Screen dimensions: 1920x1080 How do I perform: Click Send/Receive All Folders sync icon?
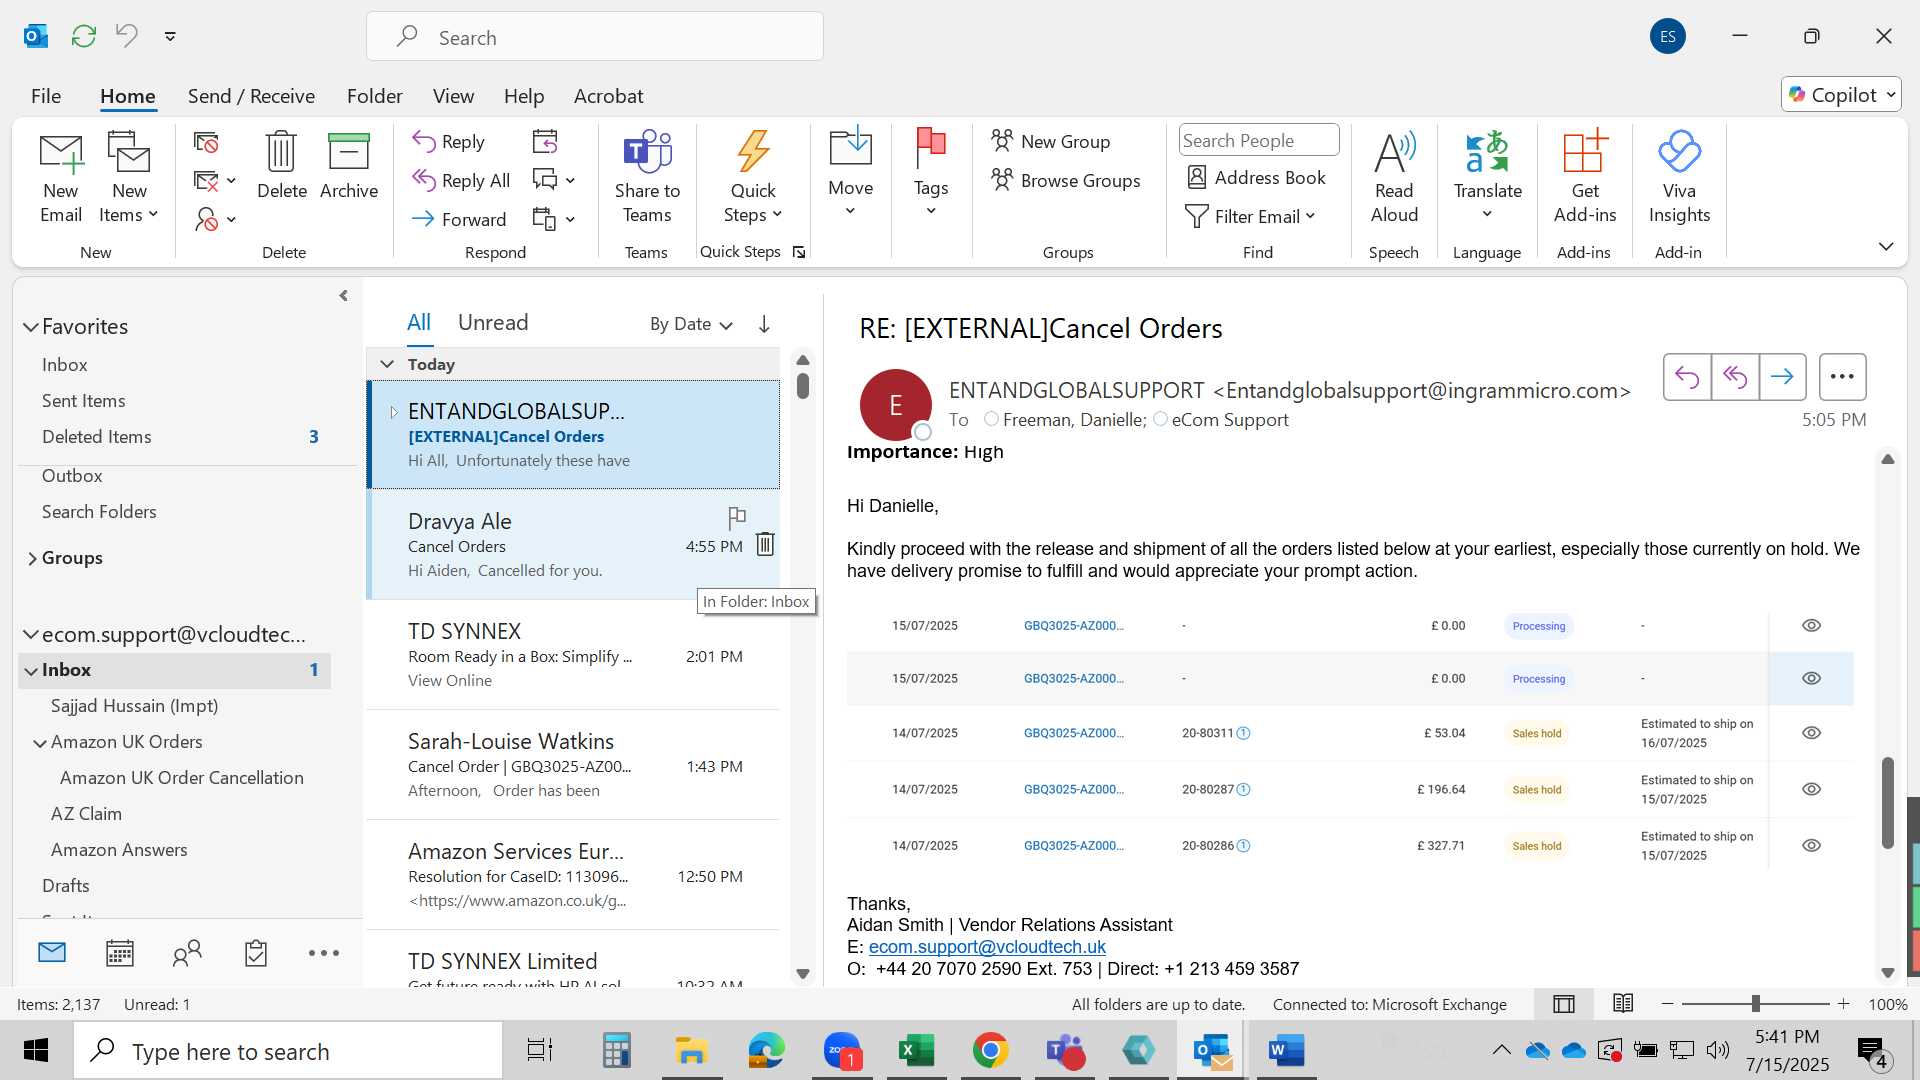(x=84, y=36)
